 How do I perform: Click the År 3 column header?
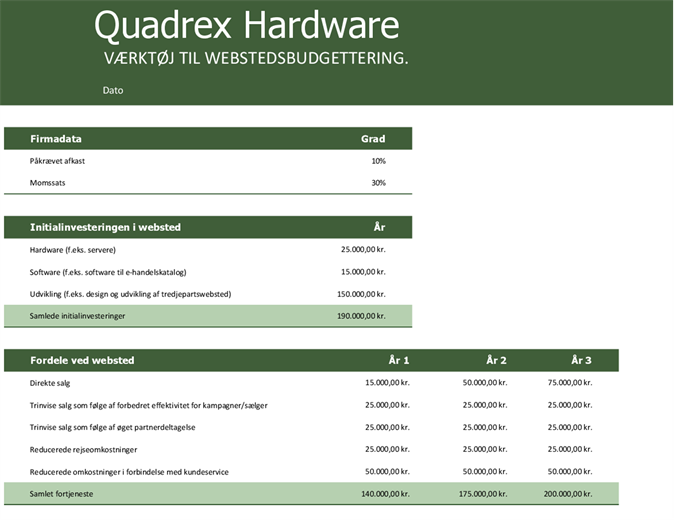pos(582,360)
